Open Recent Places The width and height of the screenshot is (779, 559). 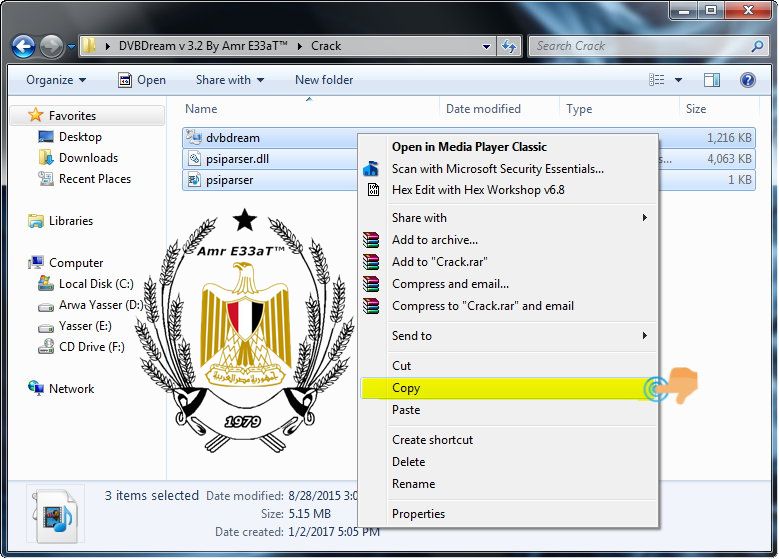(94, 179)
